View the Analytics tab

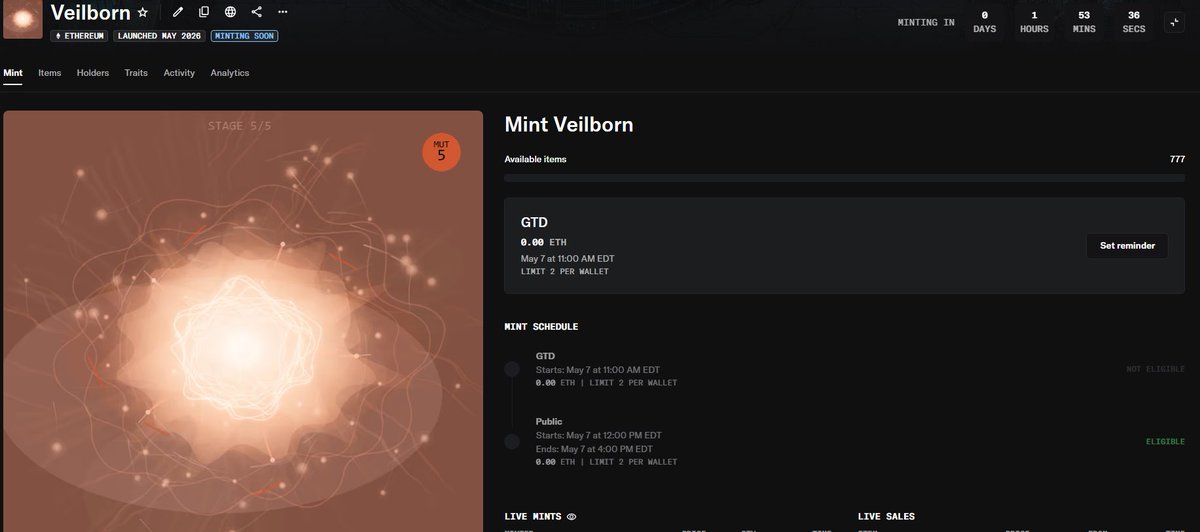pos(230,73)
